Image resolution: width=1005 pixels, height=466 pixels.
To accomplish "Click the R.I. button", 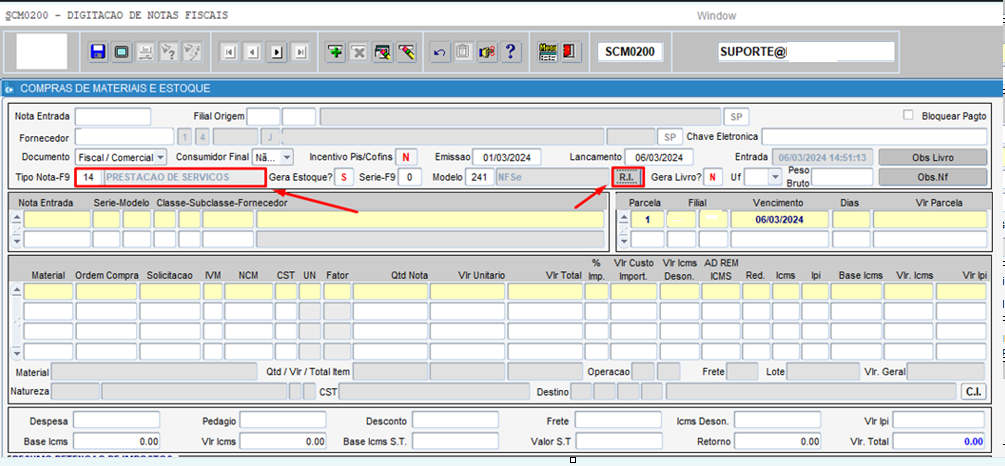I will click(627, 177).
